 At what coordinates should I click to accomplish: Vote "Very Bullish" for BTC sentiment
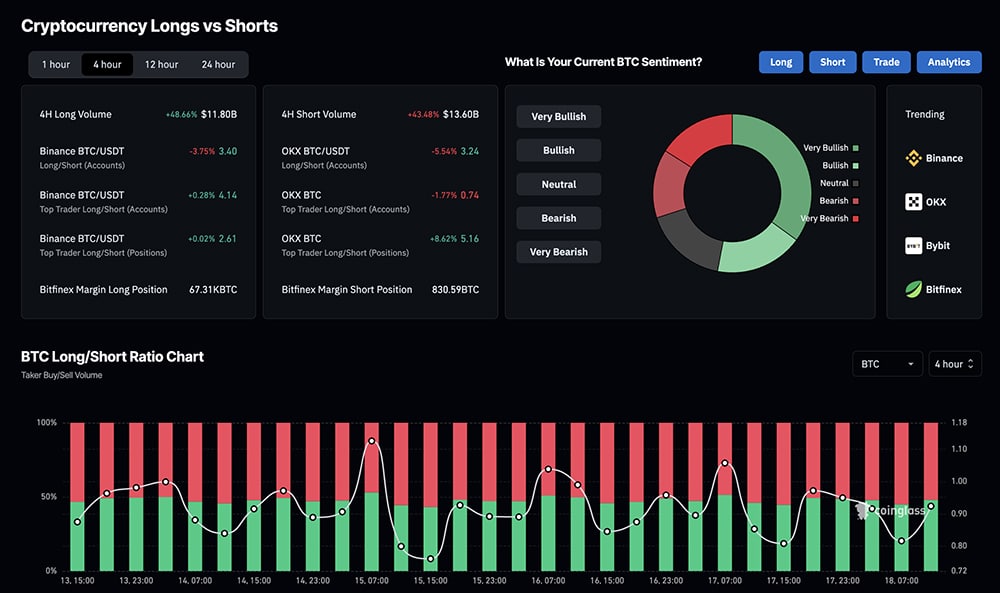tap(558, 116)
